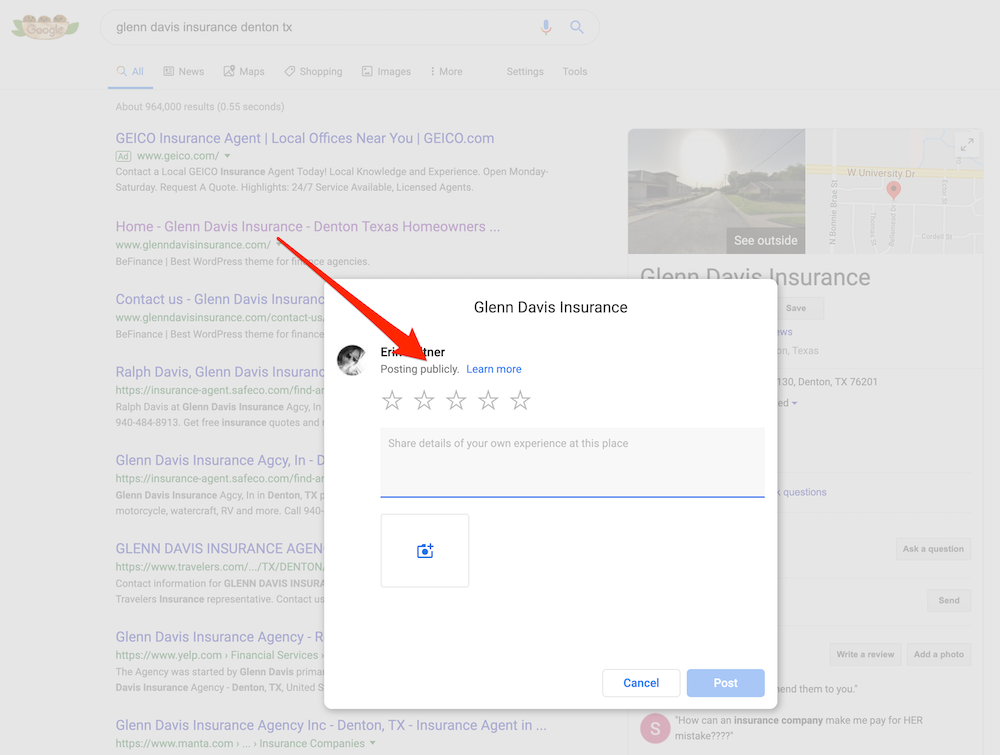Open the Glenn Davis Insurance Agcy result
Image resolution: width=1000 pixels, height=755 pixels.
click(220, 460)
